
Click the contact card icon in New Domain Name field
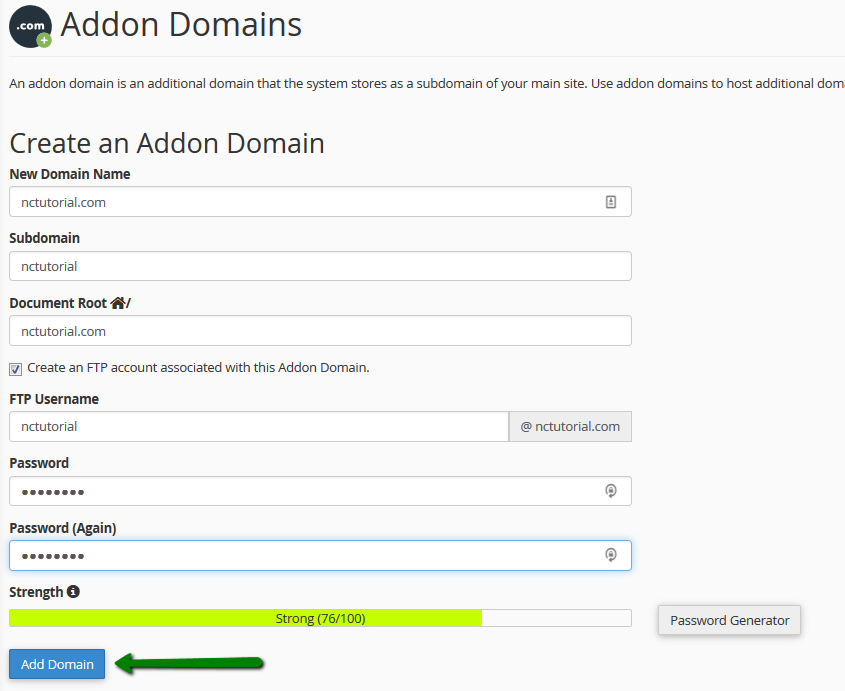[611, 202]
